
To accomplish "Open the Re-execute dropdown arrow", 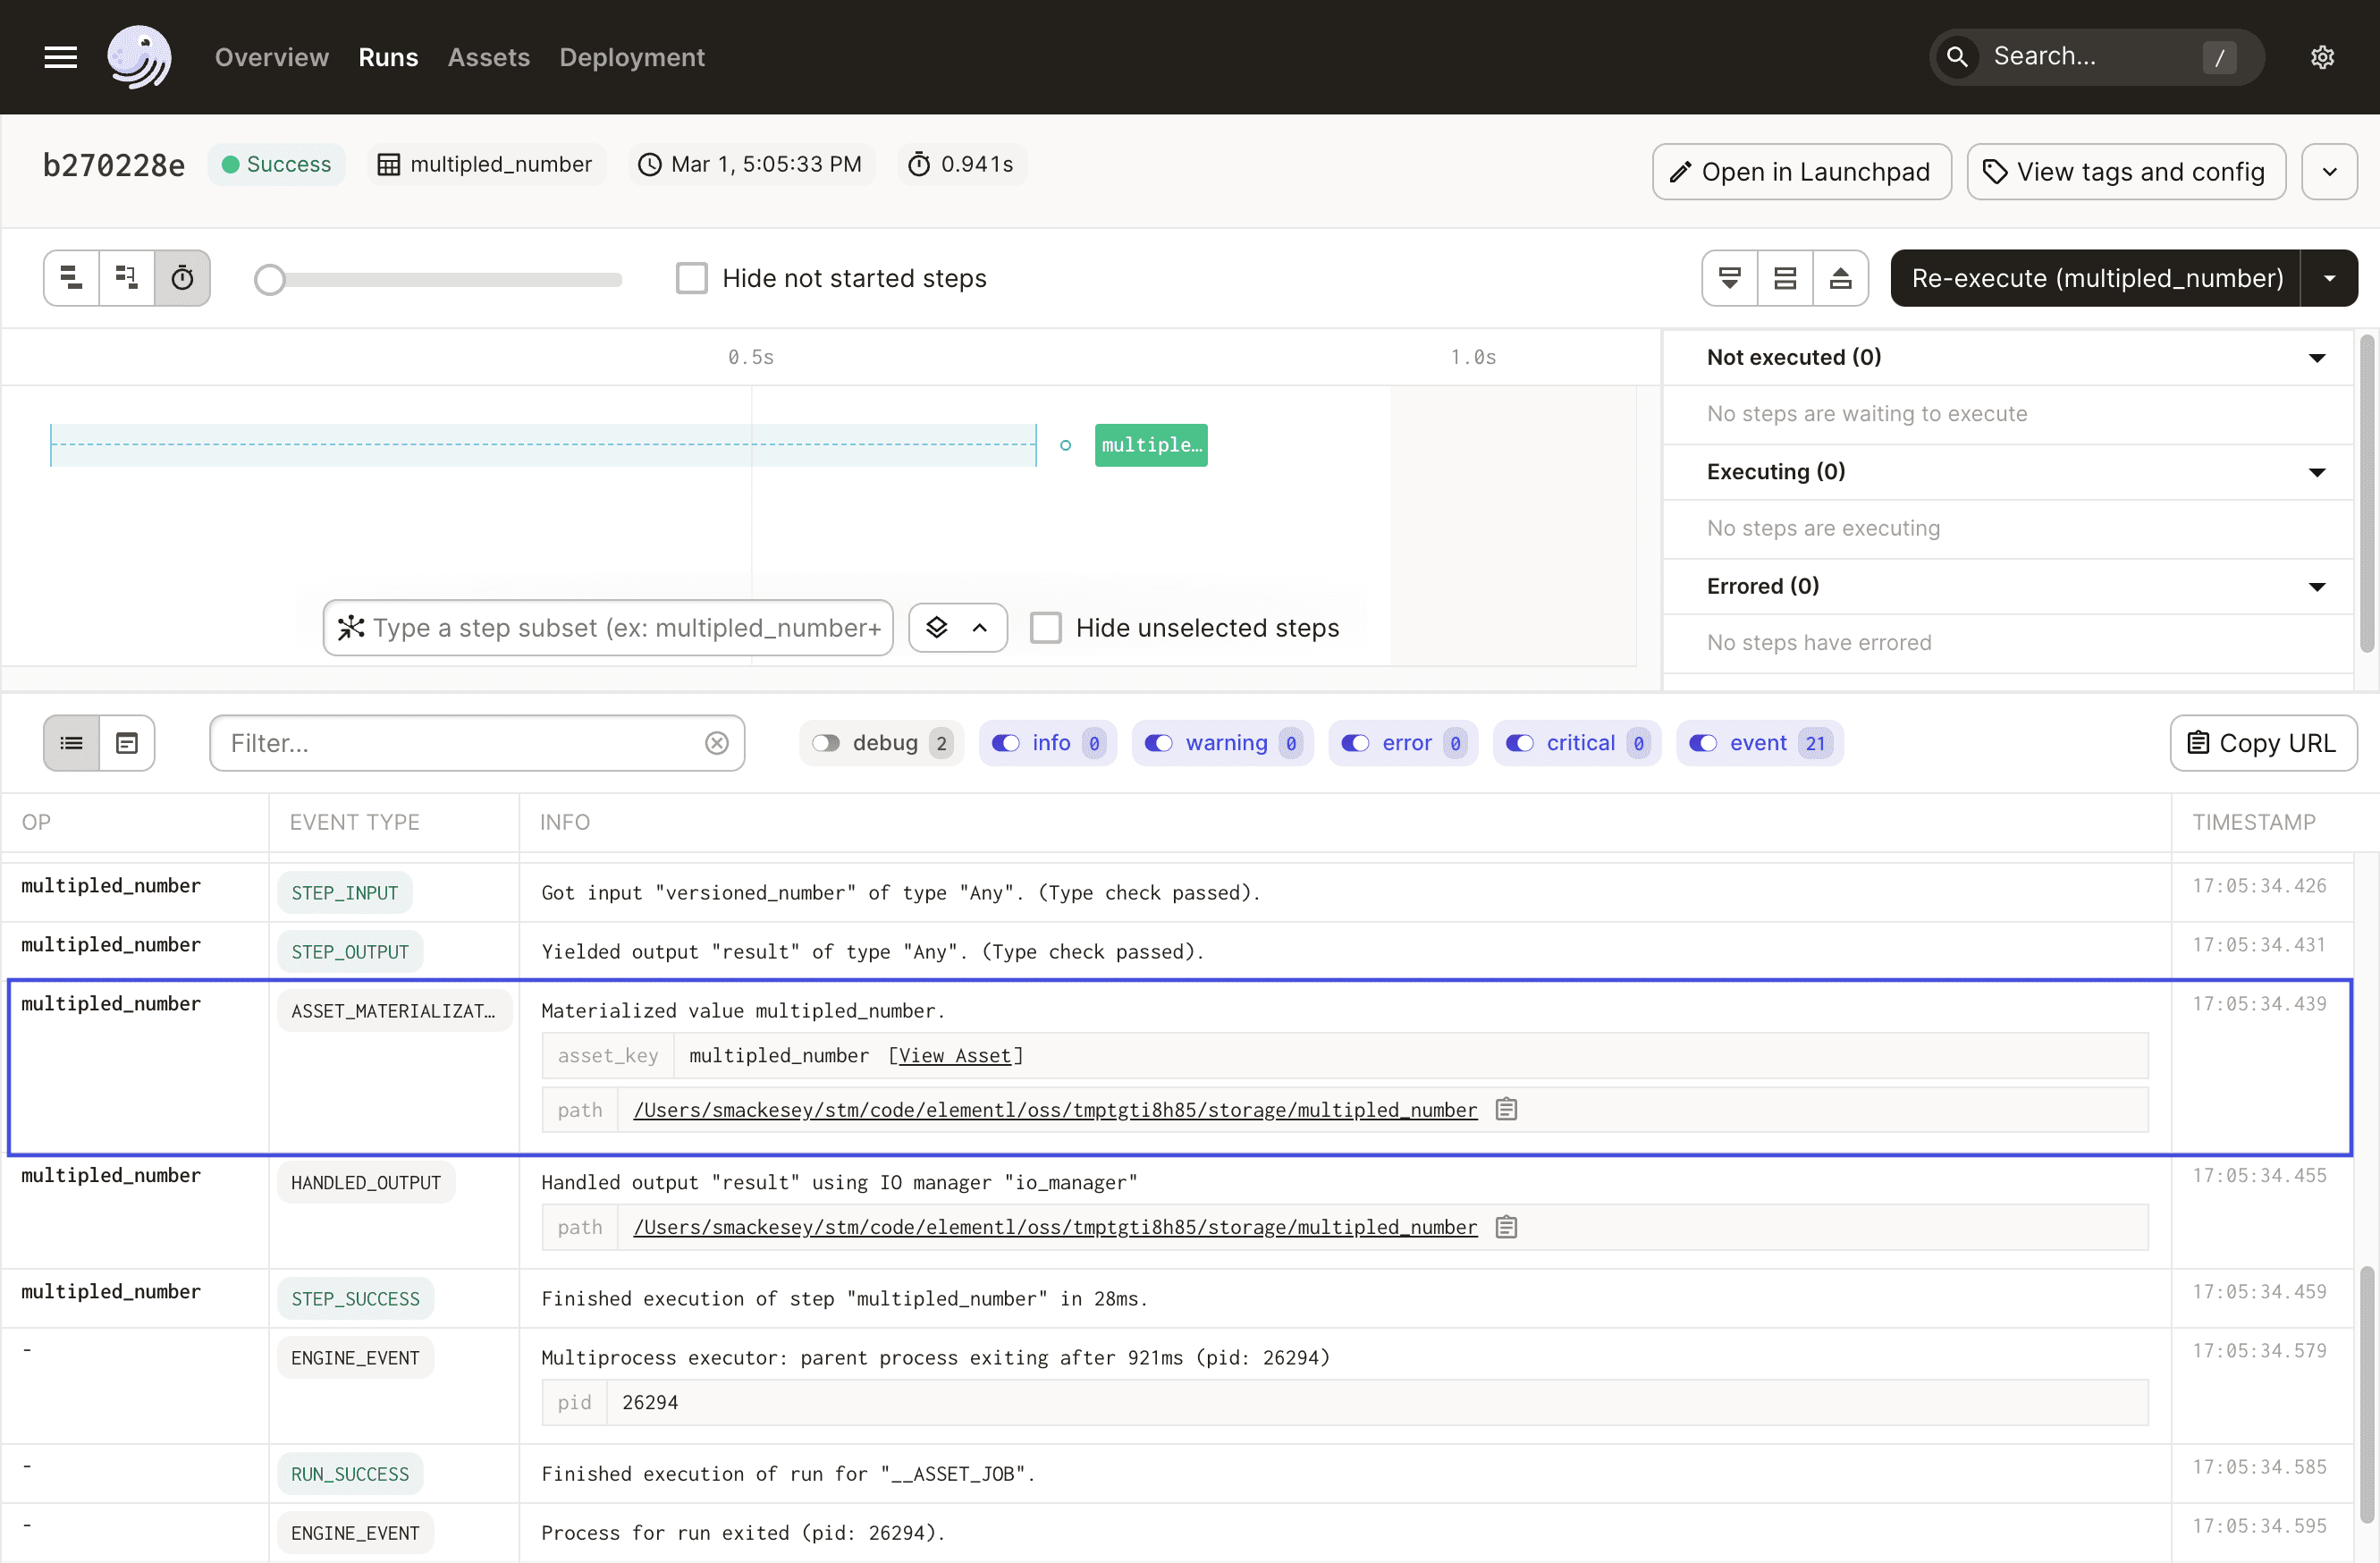I will 2330,278.
